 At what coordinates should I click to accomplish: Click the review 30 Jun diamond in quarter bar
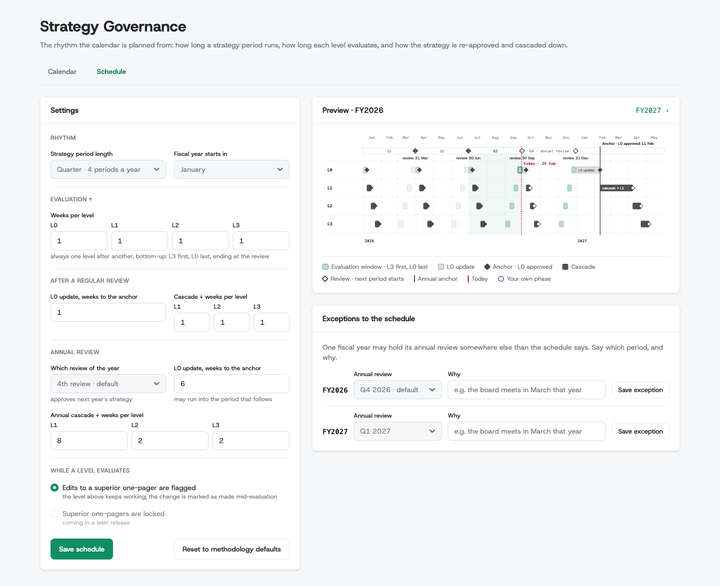coord(468,151)
